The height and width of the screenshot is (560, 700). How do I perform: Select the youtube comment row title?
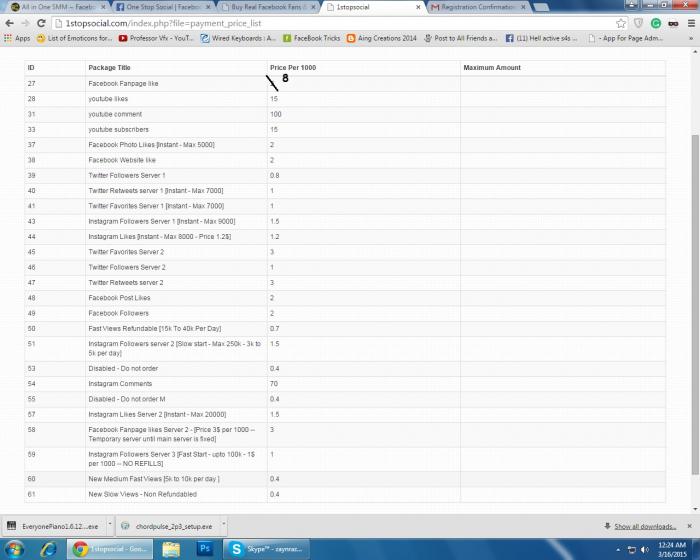115,114
